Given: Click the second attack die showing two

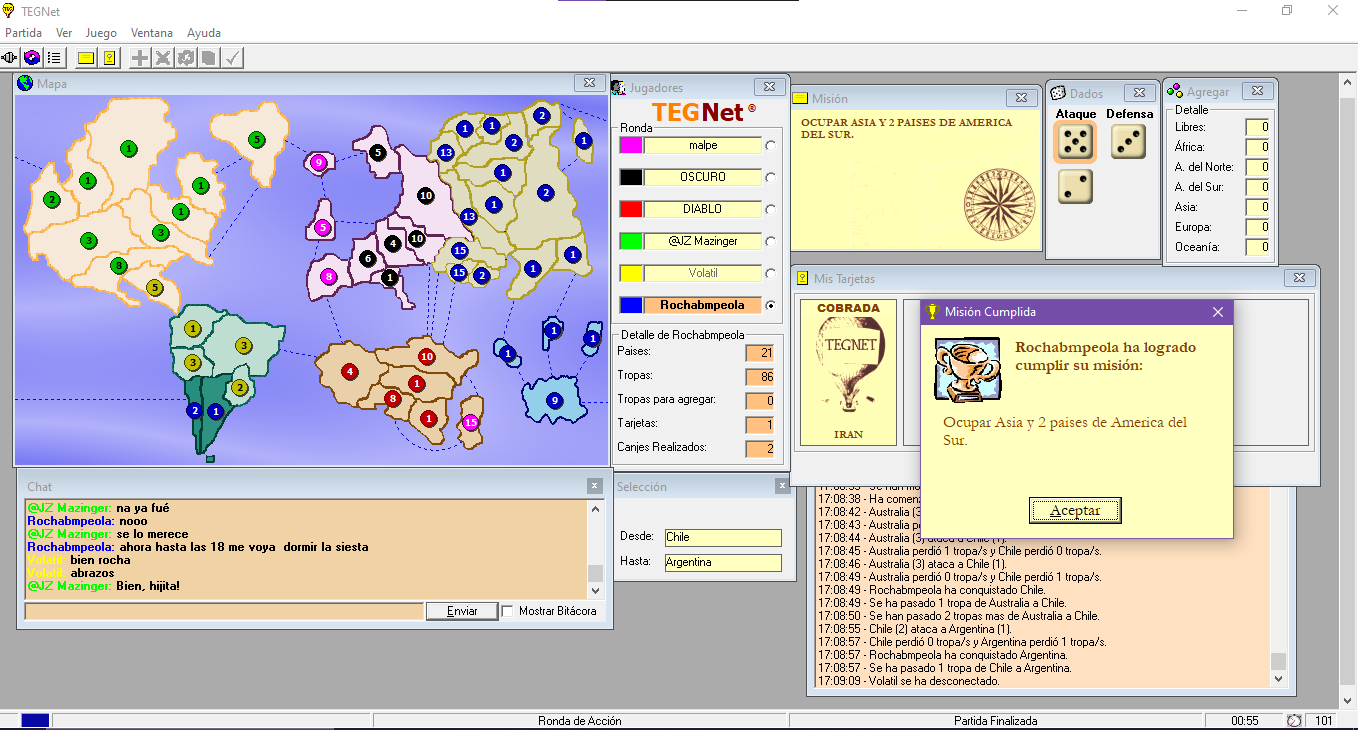Looking at the screenshot, I should (1075, 186).
